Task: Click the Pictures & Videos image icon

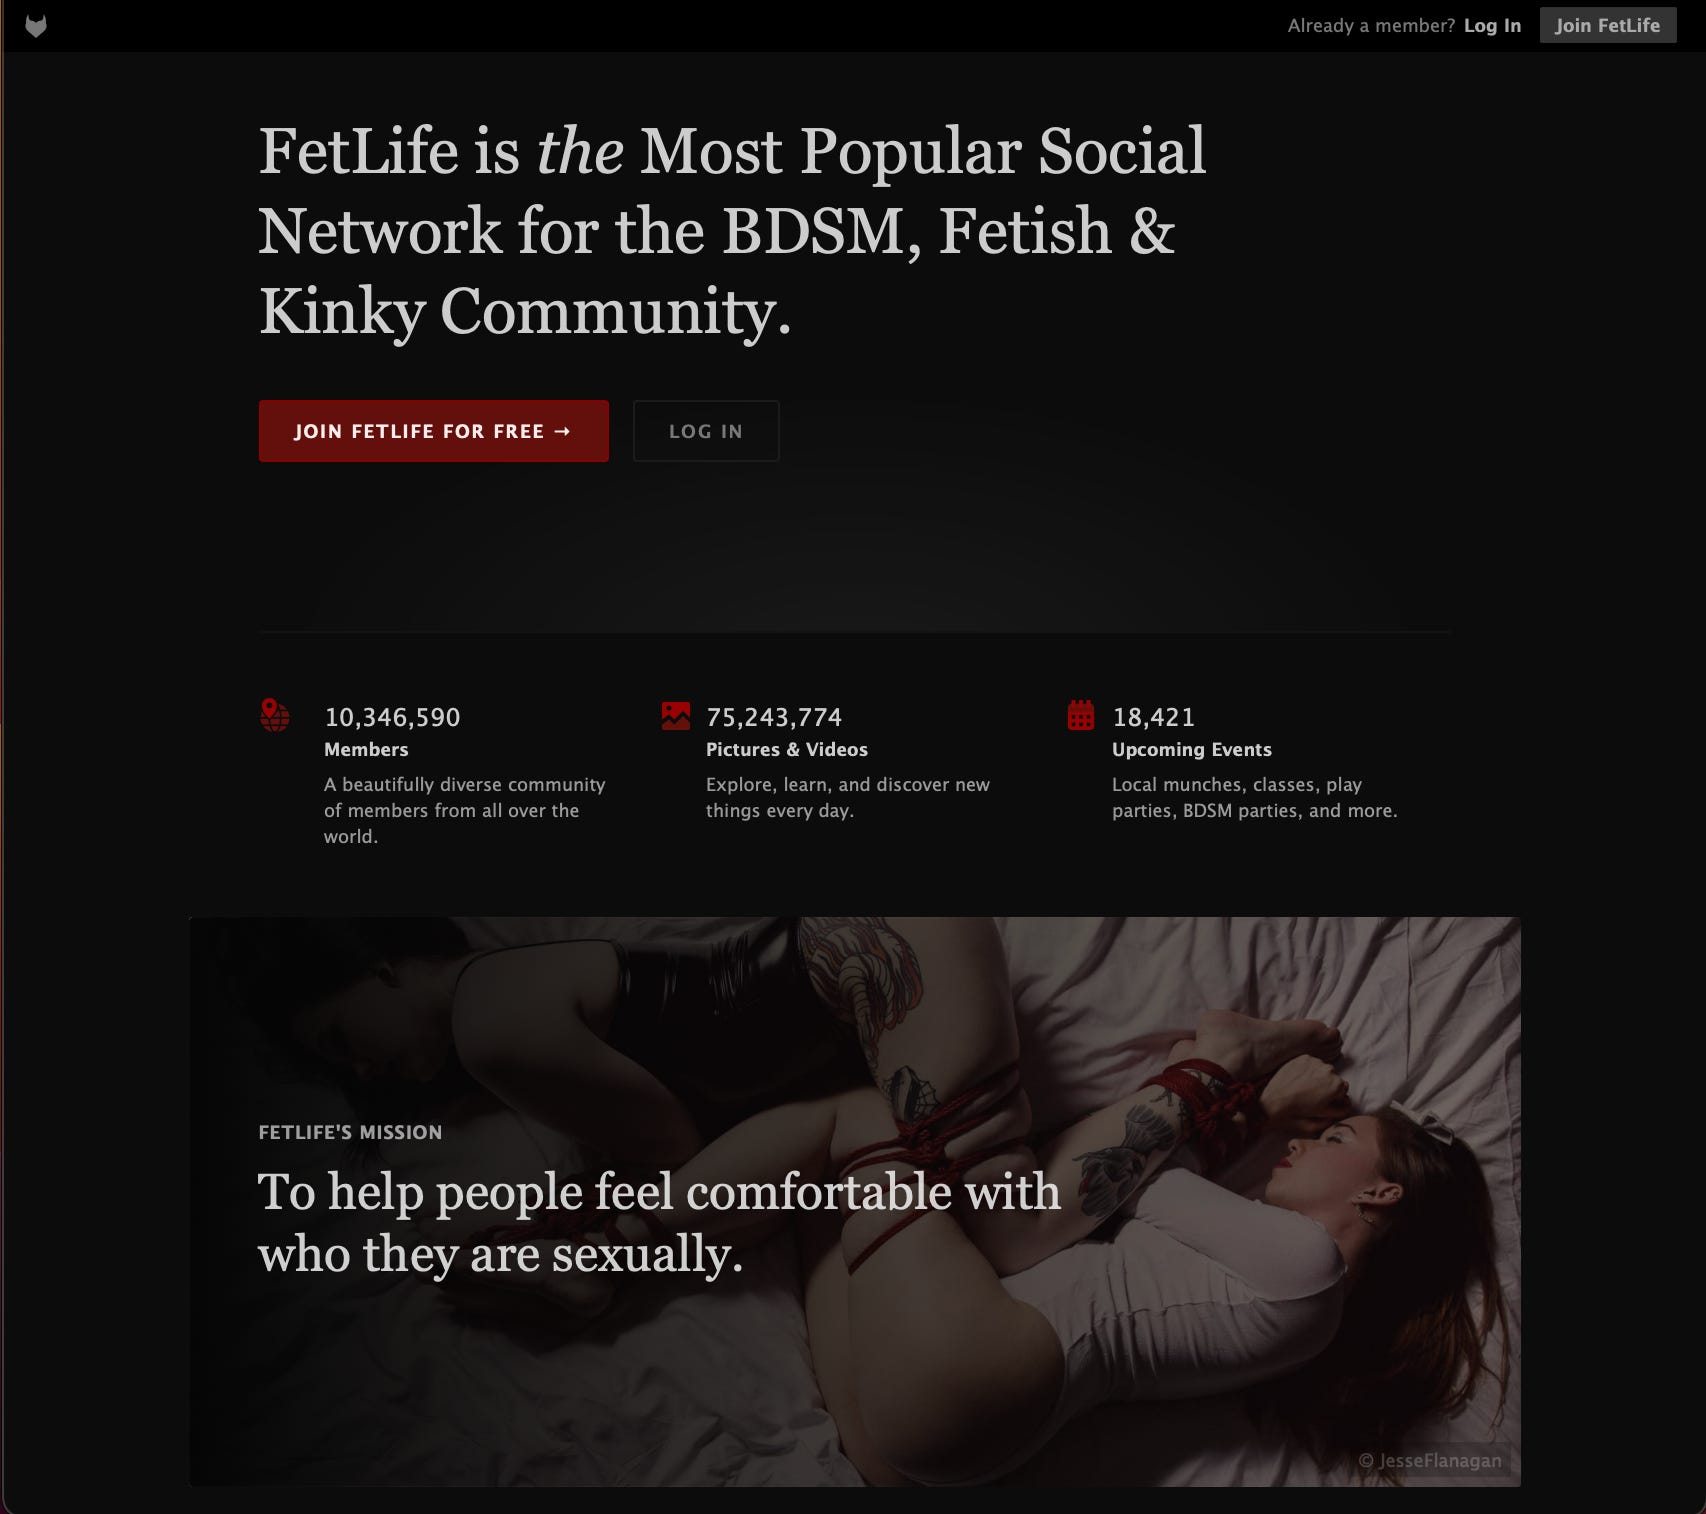Action: (676, 716)
